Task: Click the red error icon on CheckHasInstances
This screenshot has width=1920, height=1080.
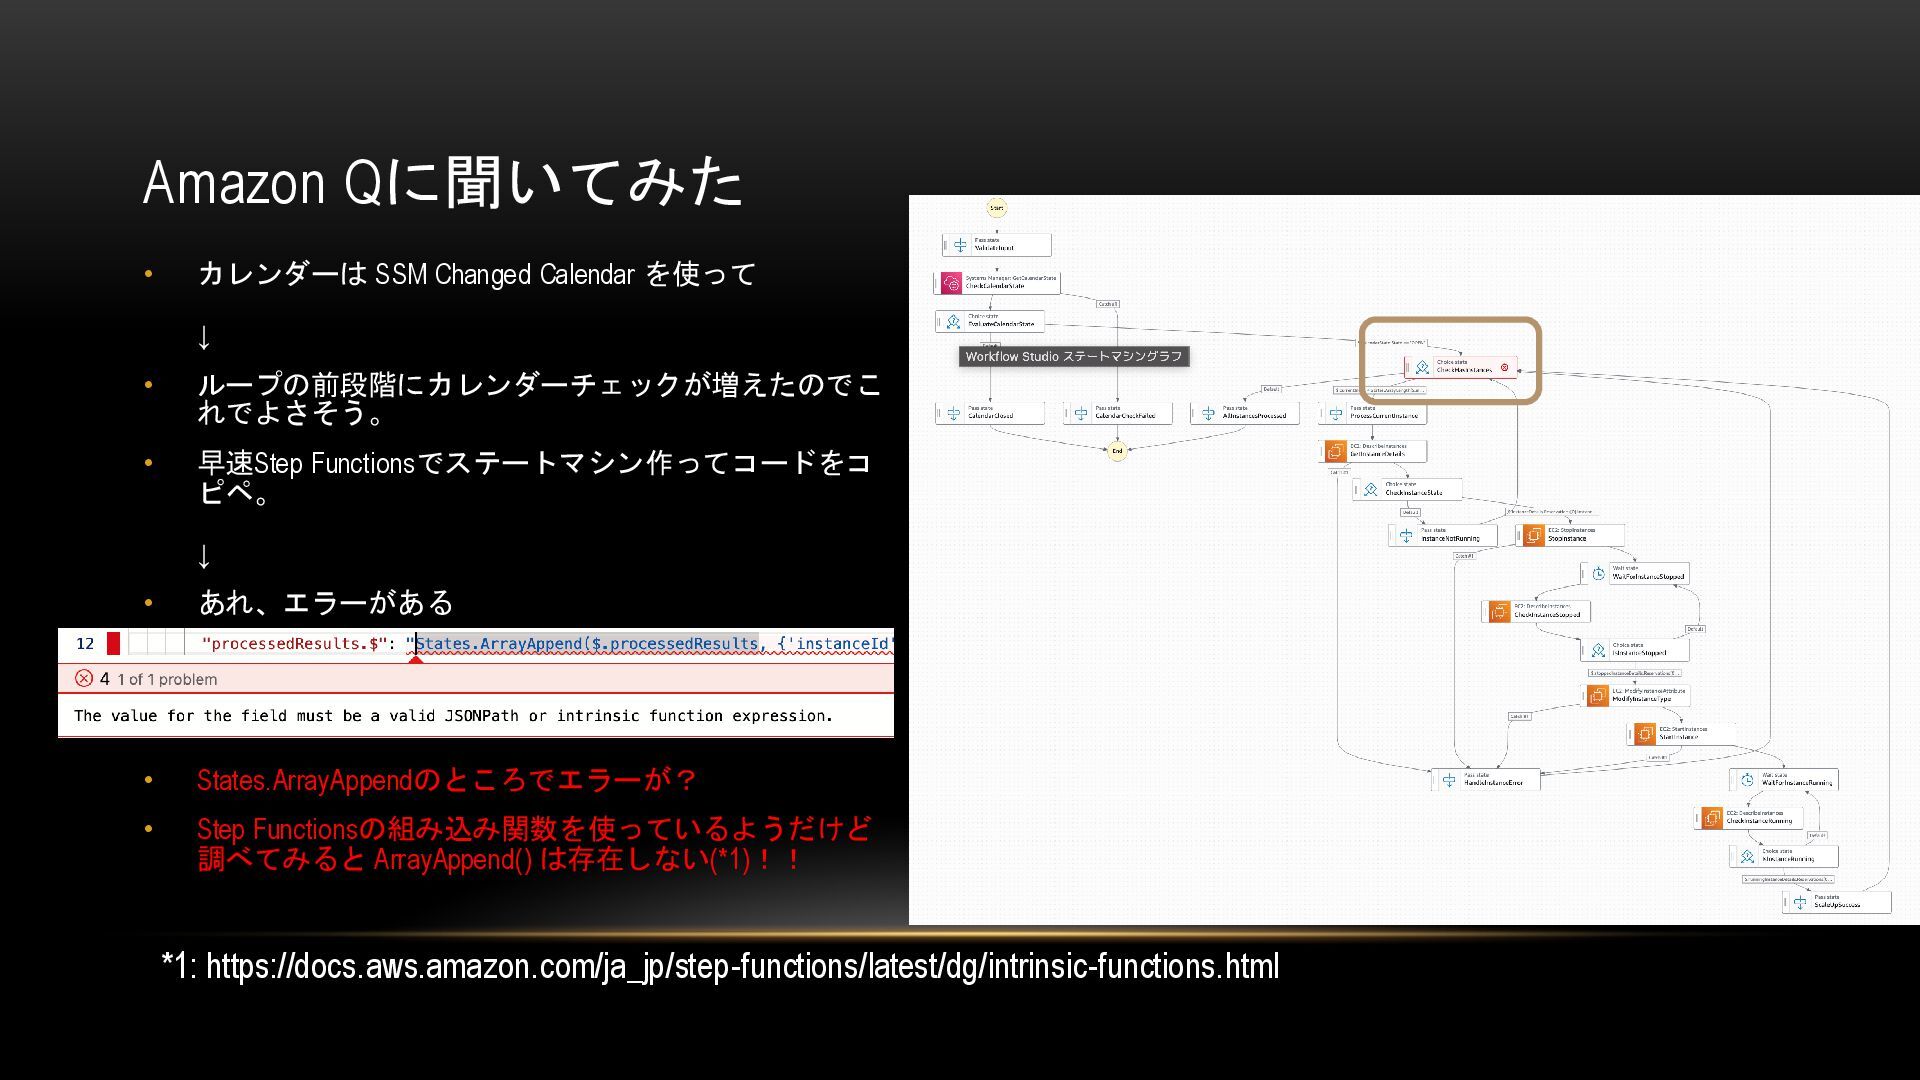Action: pyautogui.click(x=1504, y=367)
